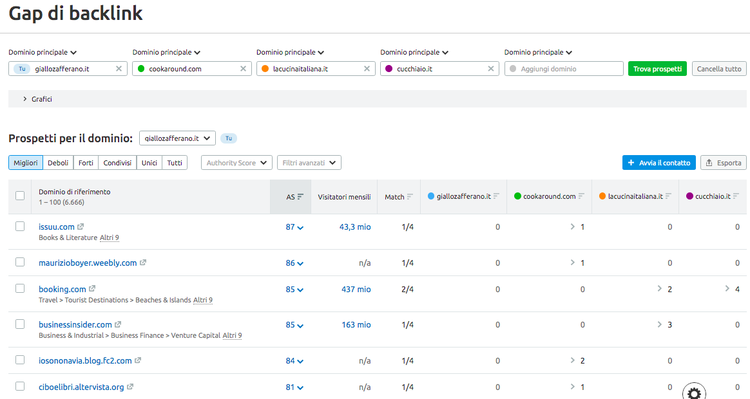The image size is (750, 399).
Task: Open the businessinsider.com domain link
Action: (x=75, y=324)
